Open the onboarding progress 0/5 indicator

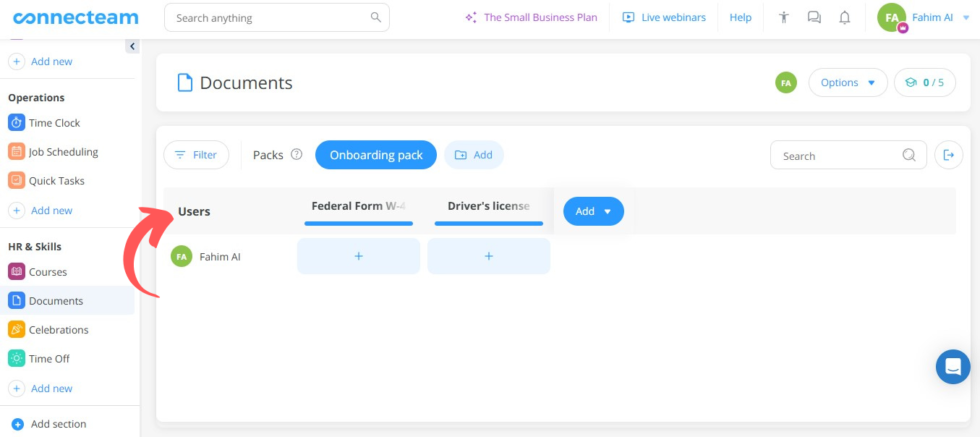click(925, 83)
